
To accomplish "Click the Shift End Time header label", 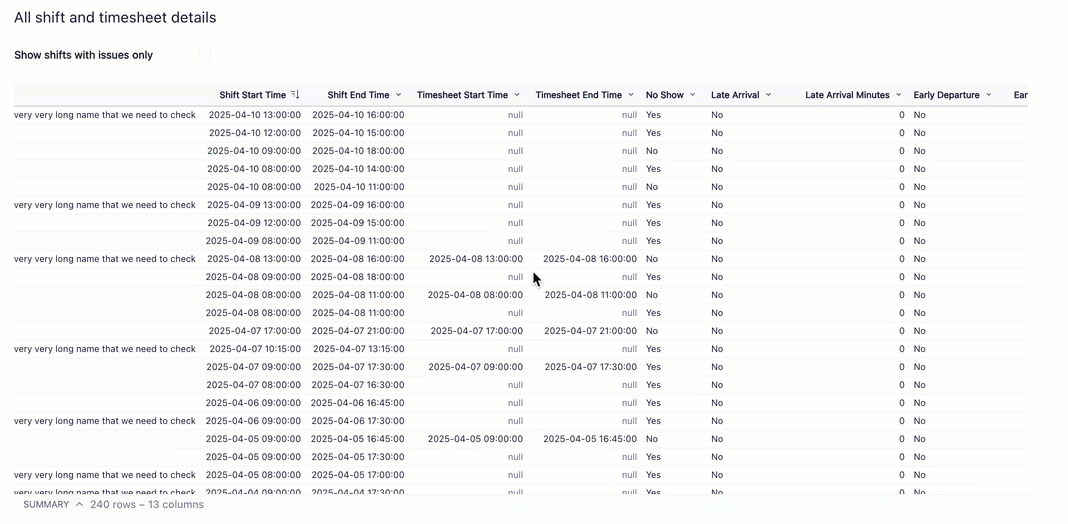I will pyautogui.click(x=358, y=95).
